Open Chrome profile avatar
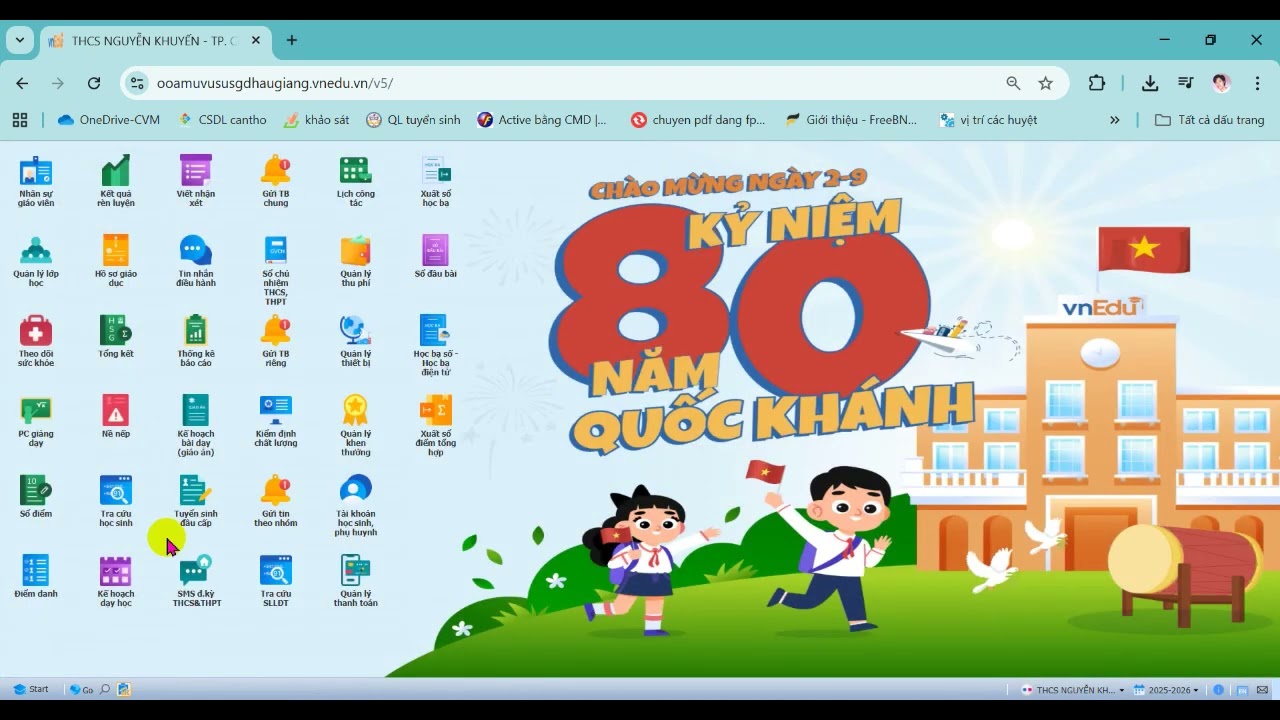This screenshot has width=1280, height=720. 1221,83
